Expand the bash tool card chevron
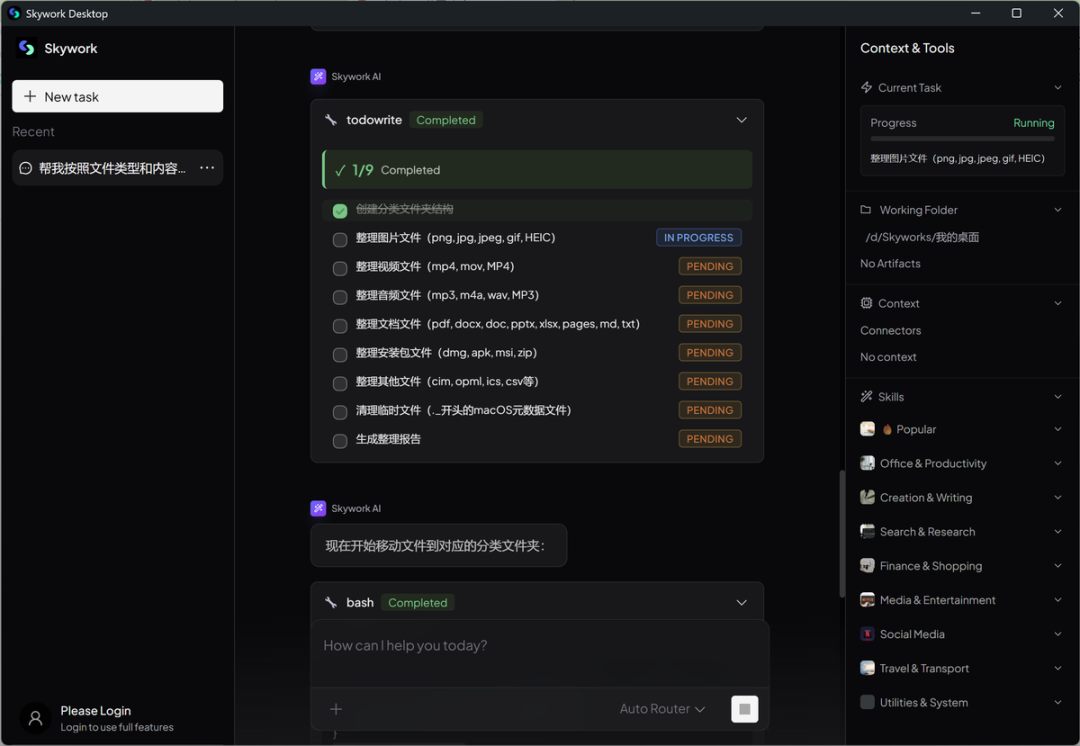The image size is (1080, 746). point(741,603)
